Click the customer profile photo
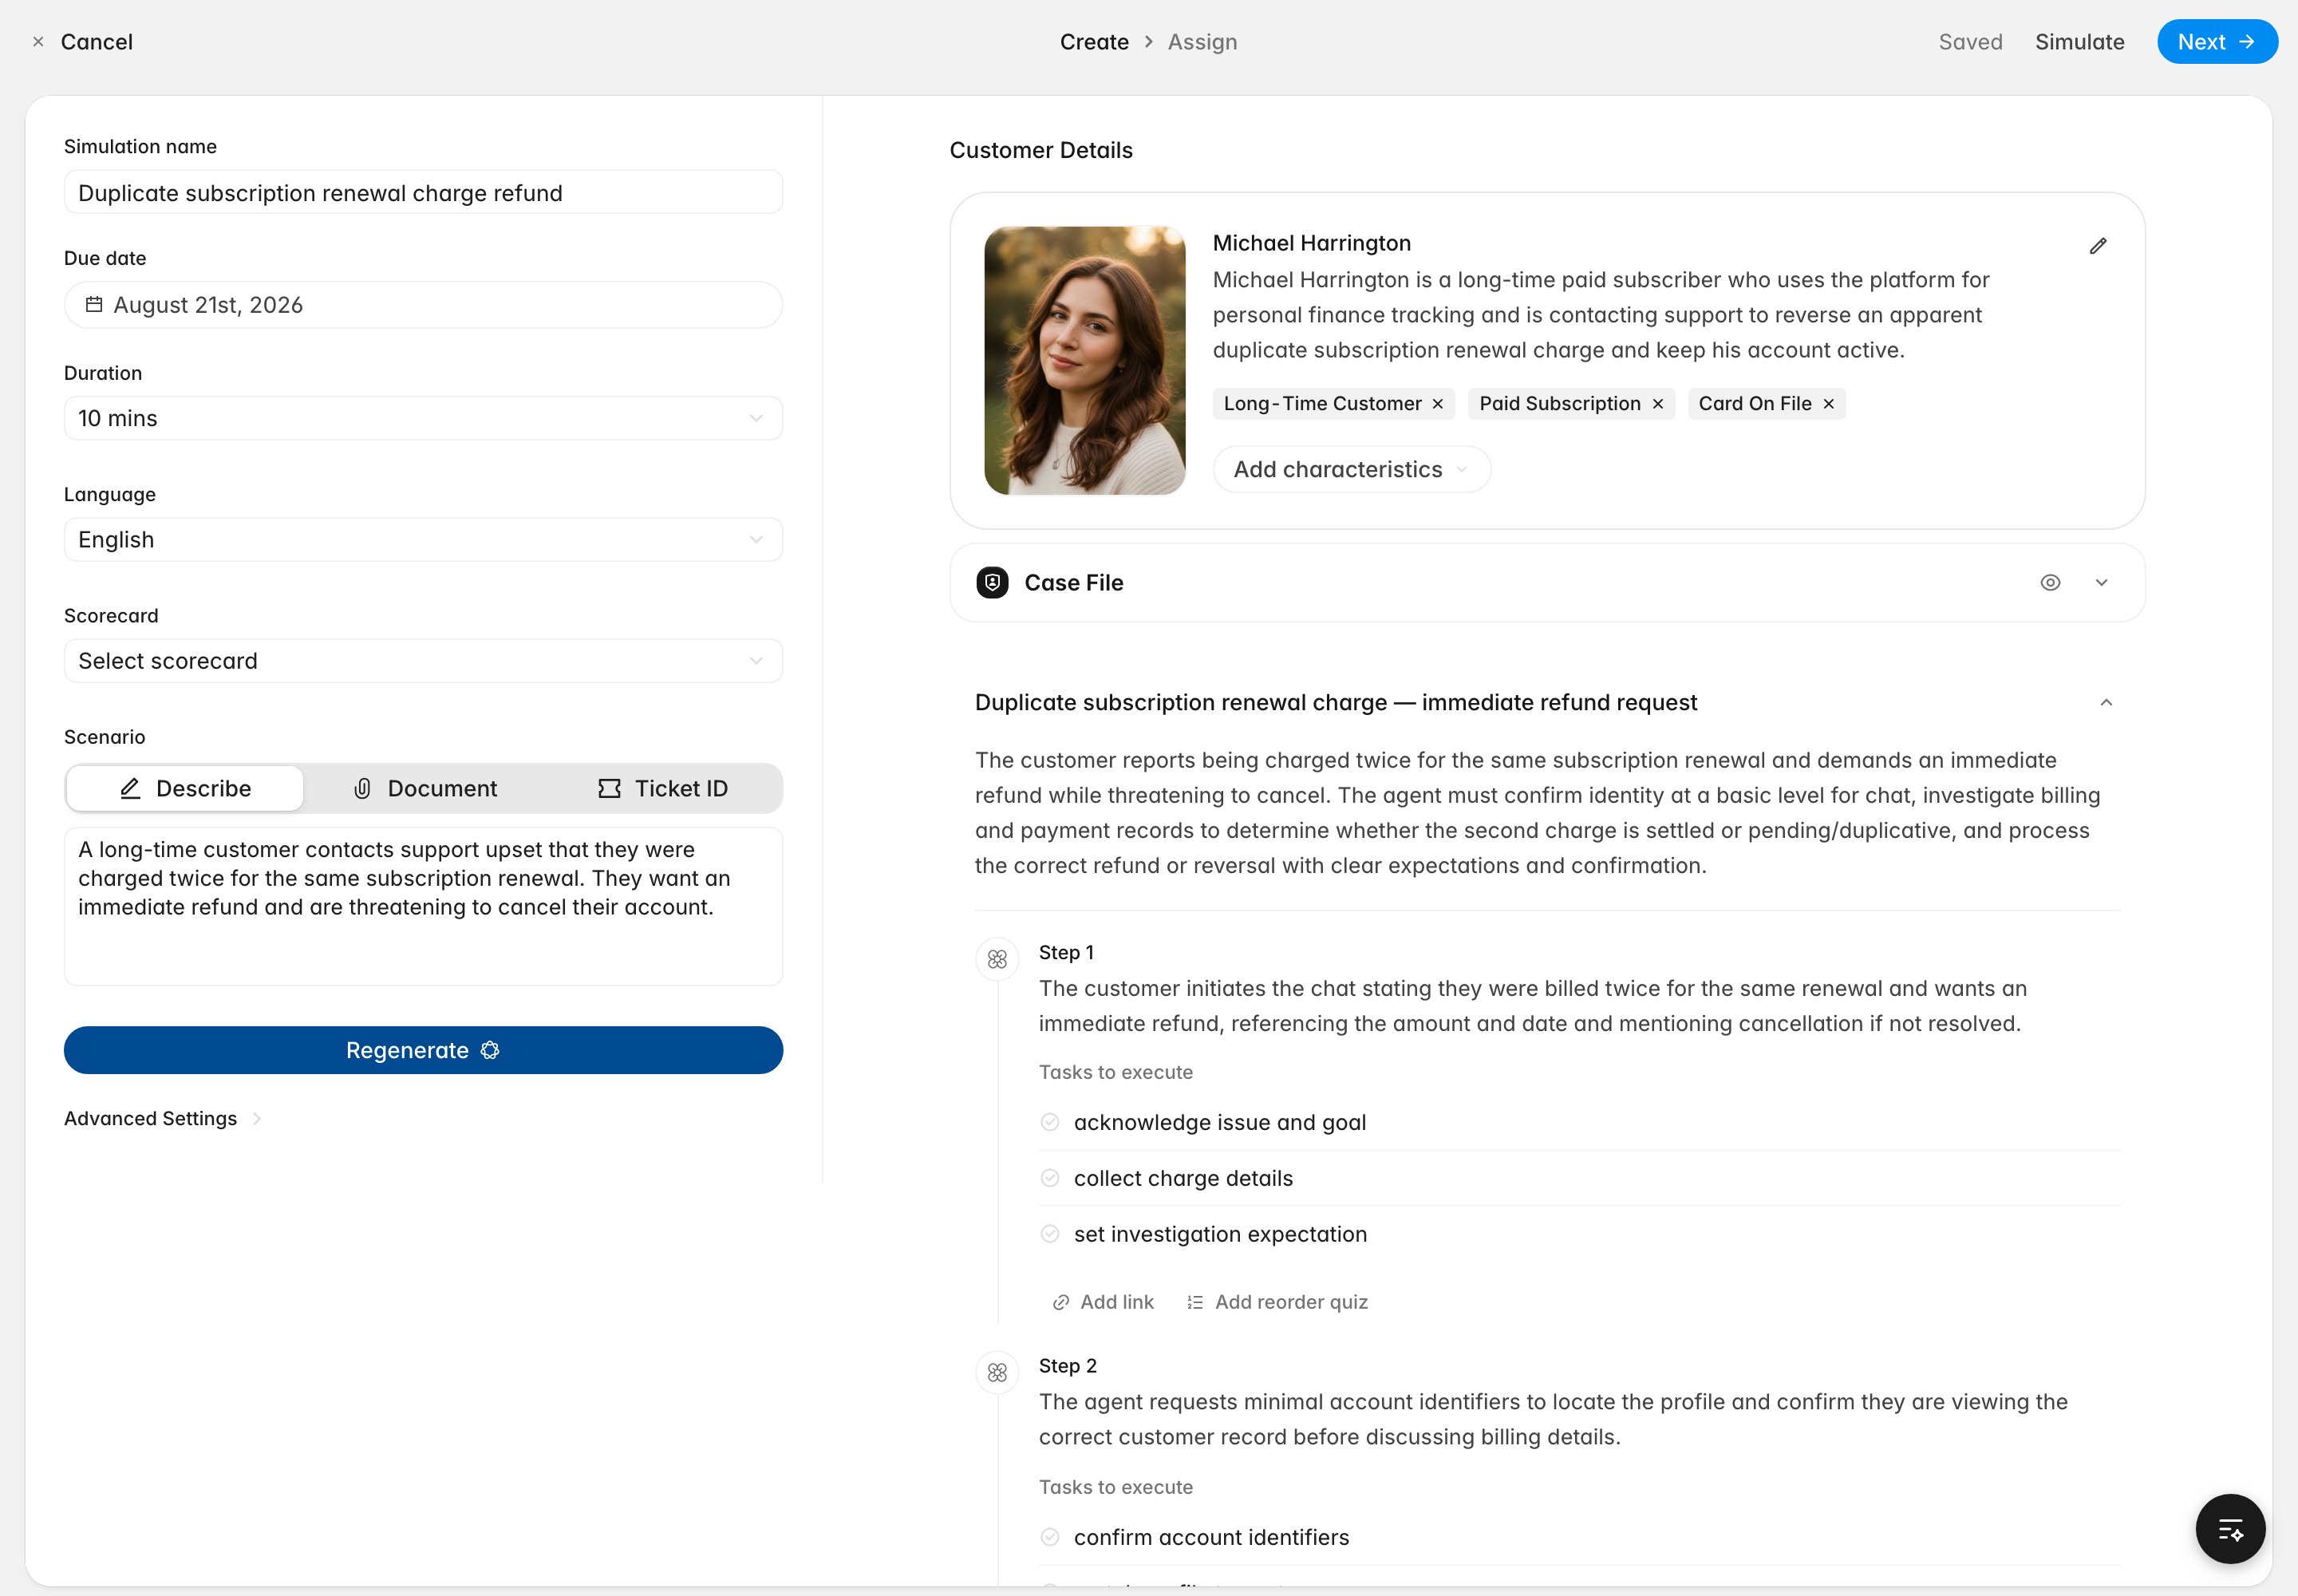Viewport: 2298px width, 1596px height. [1084, 360]
